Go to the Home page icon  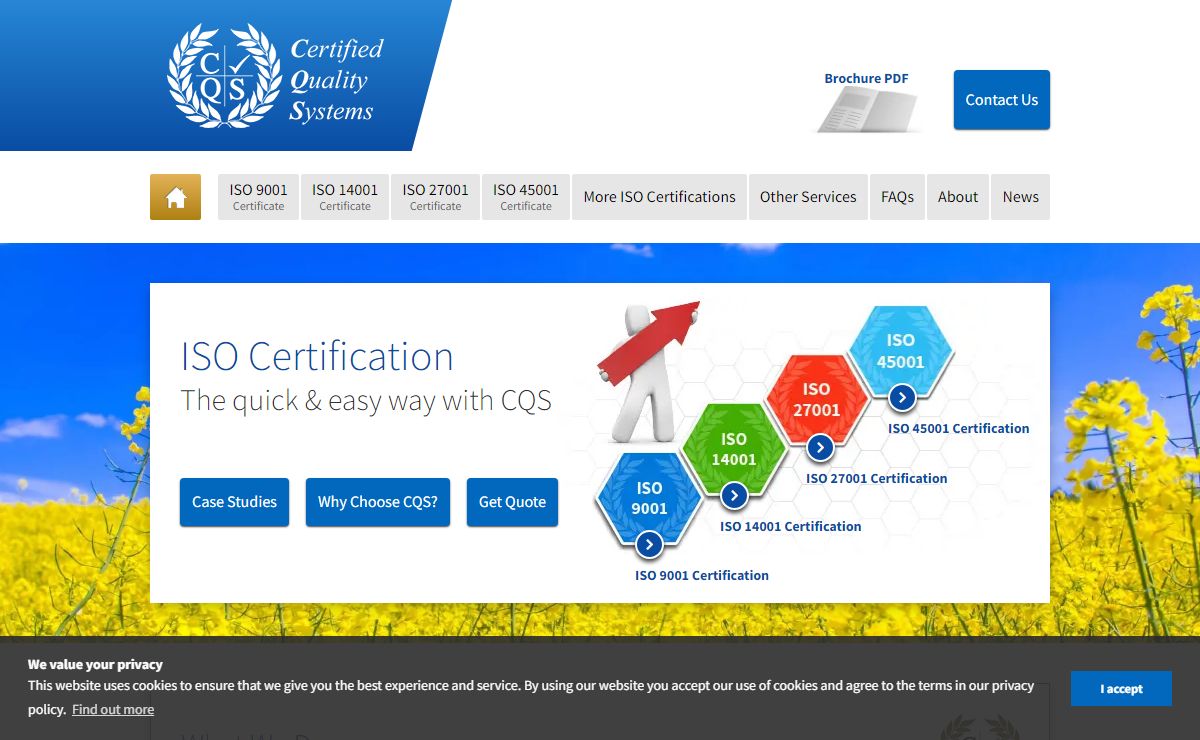[175, 197]
